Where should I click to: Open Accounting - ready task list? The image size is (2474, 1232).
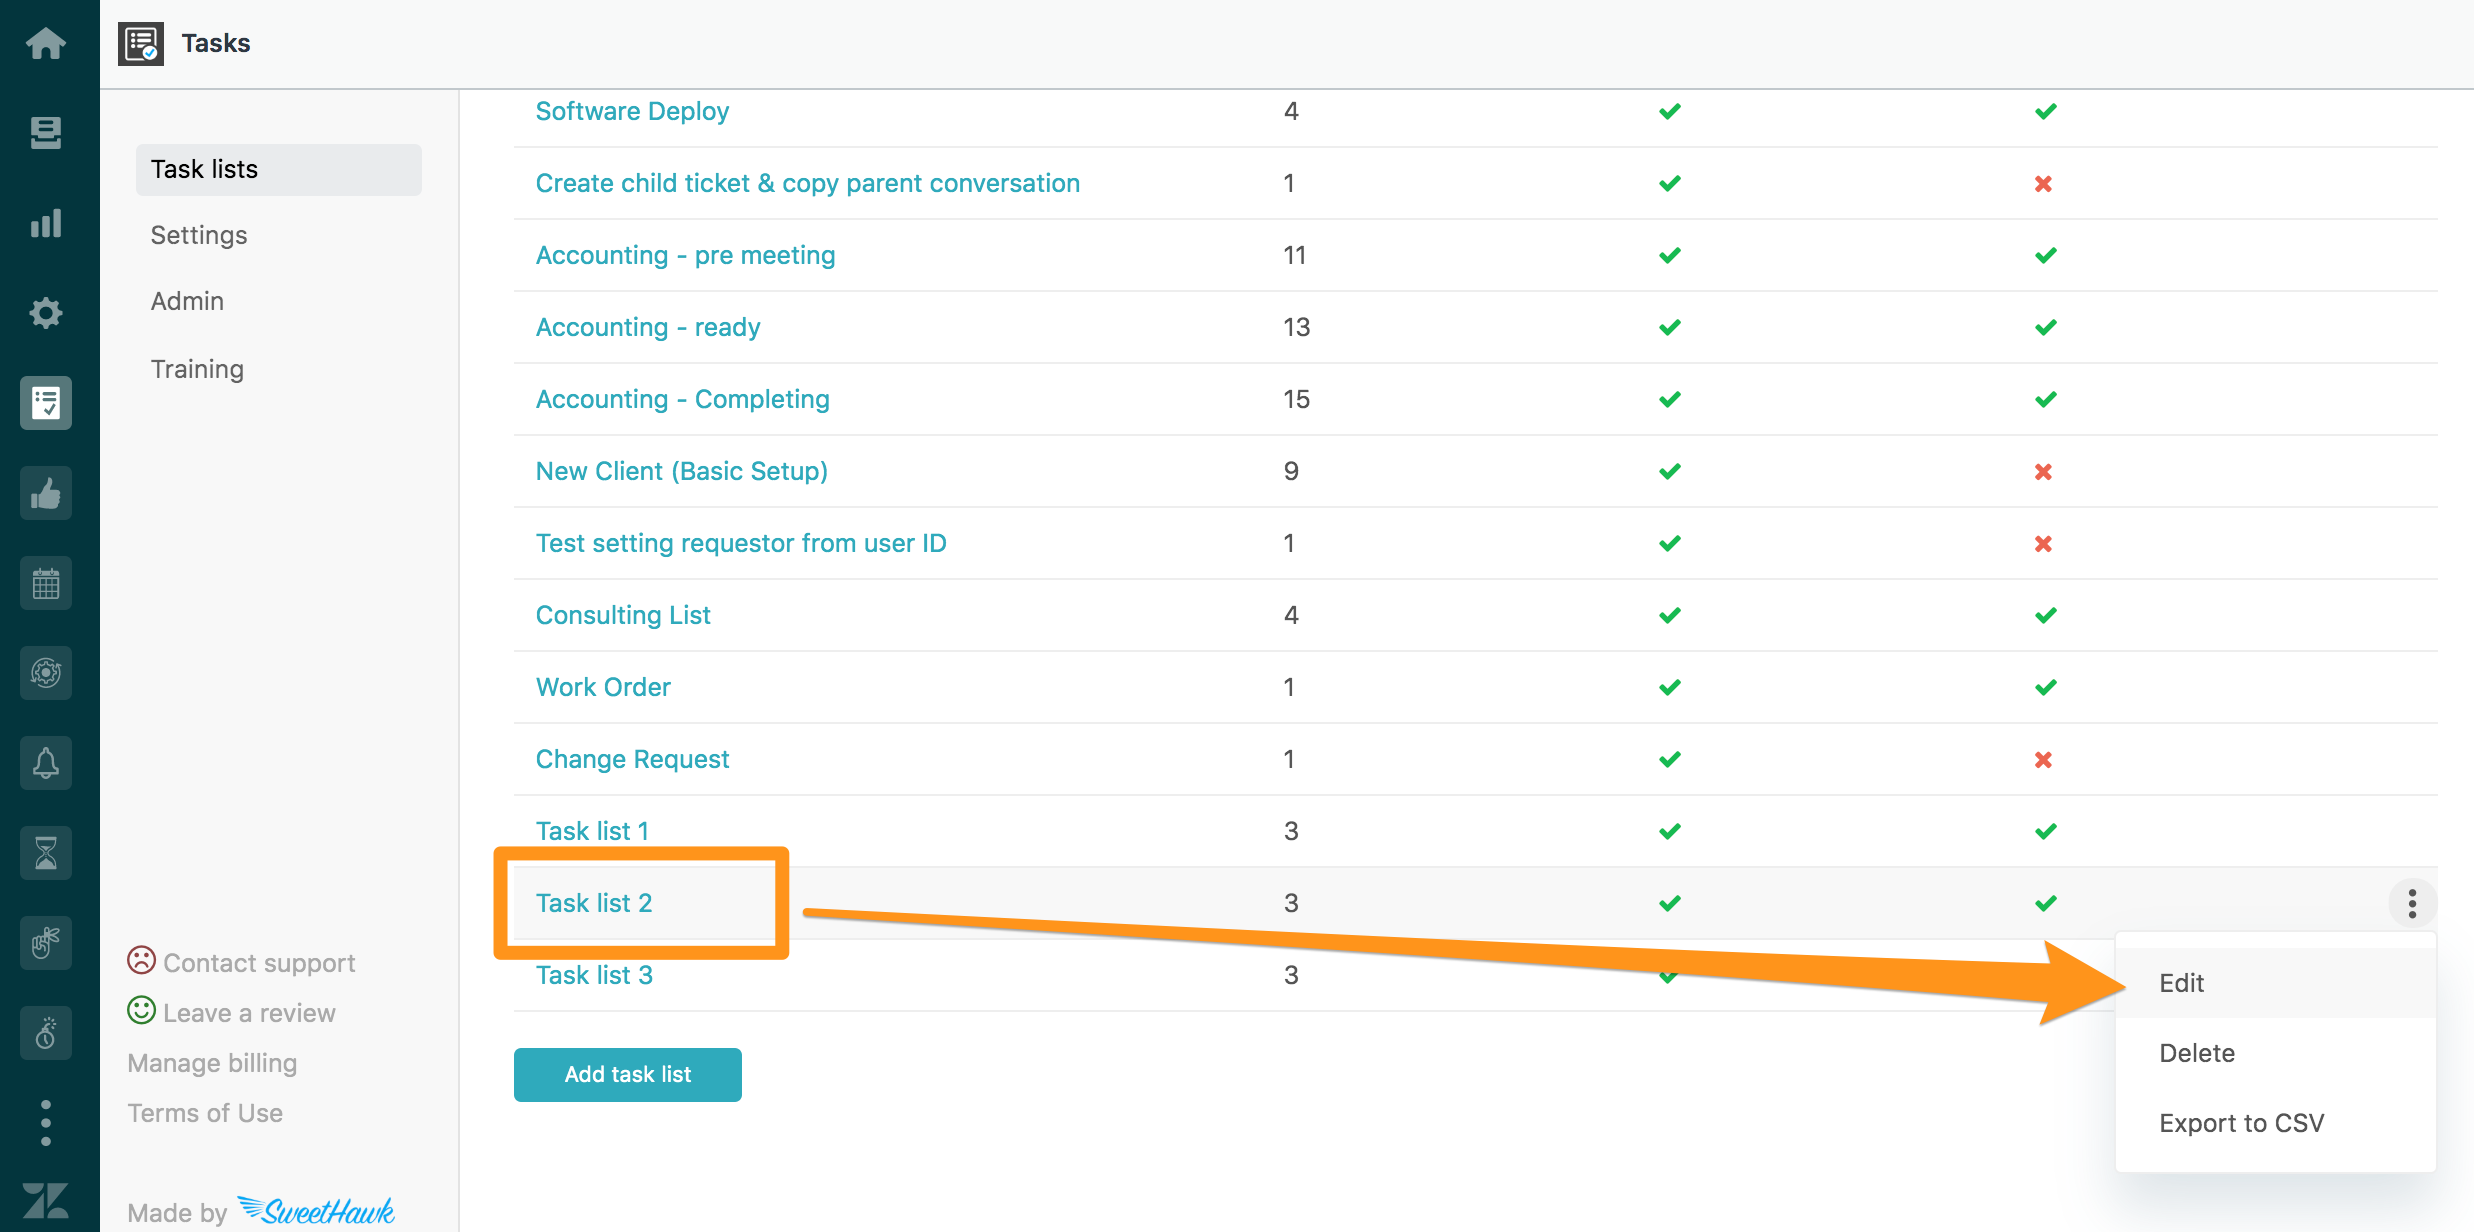pyautogui.click(x=648, y=327)
